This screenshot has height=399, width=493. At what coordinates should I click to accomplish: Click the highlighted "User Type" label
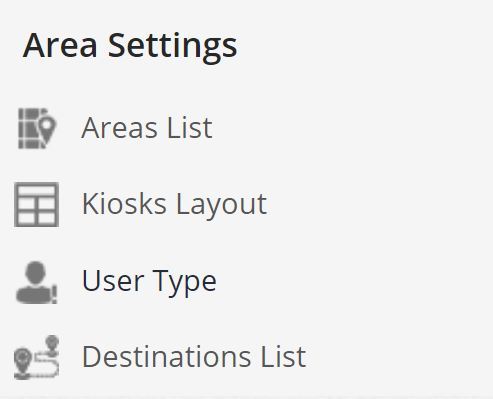149,282
